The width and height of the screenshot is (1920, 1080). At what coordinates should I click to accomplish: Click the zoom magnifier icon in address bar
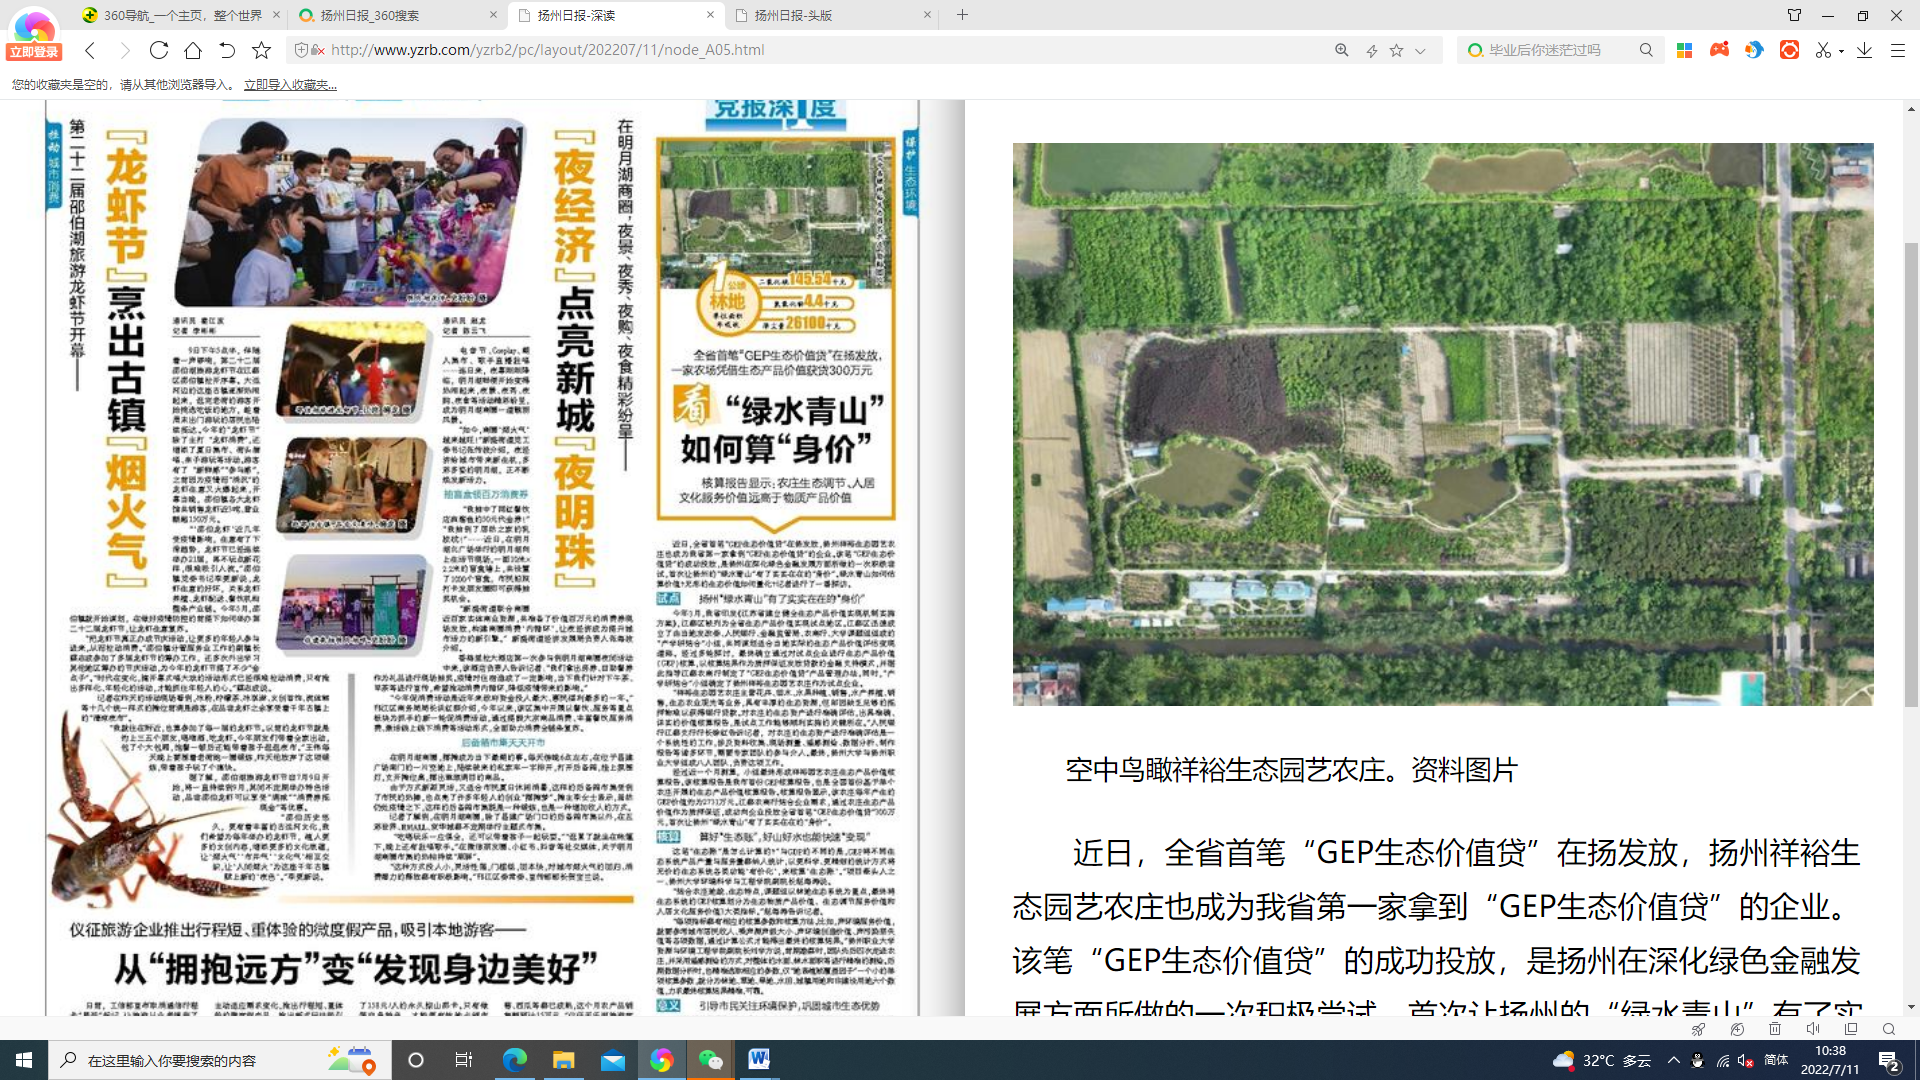(x=1341, y=50)
